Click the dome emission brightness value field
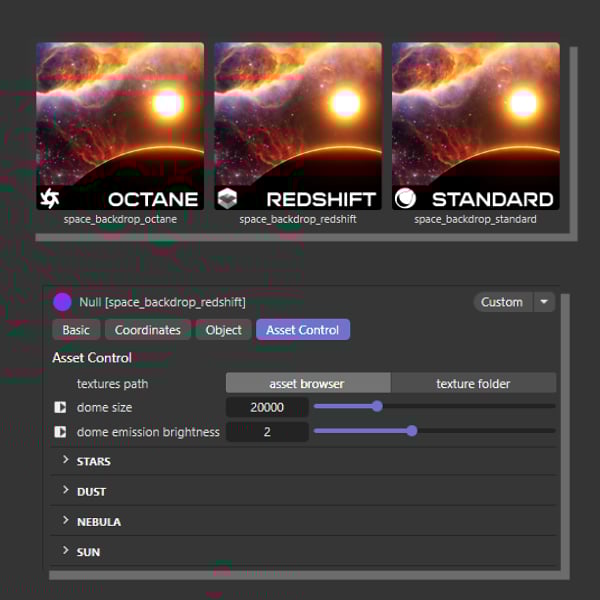The height and width of the screenshot is (600, 600). [x=267, y=432]
